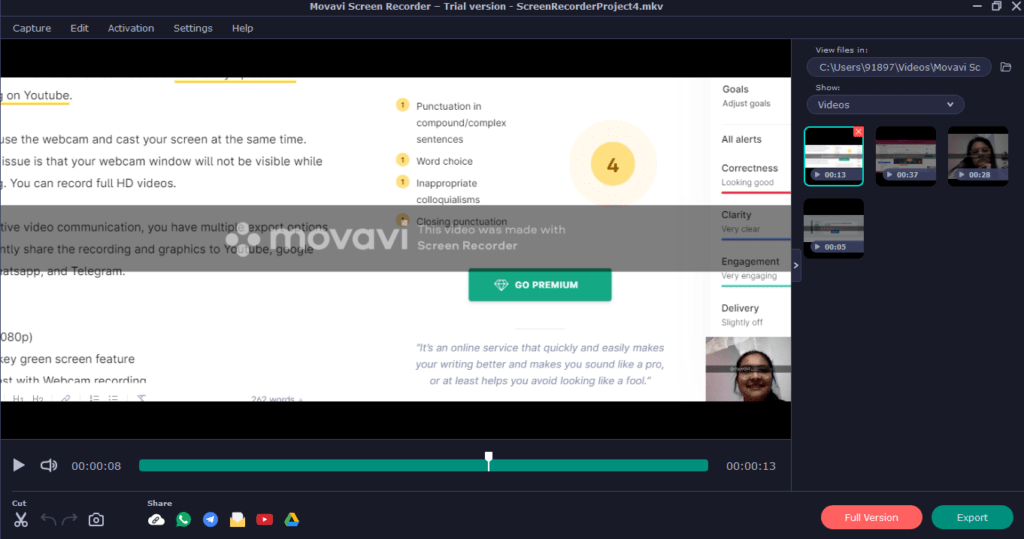This screenshot has width=1024, height=539.
Task: Take a snapshot with camera icon
Action: click(96, 519)
